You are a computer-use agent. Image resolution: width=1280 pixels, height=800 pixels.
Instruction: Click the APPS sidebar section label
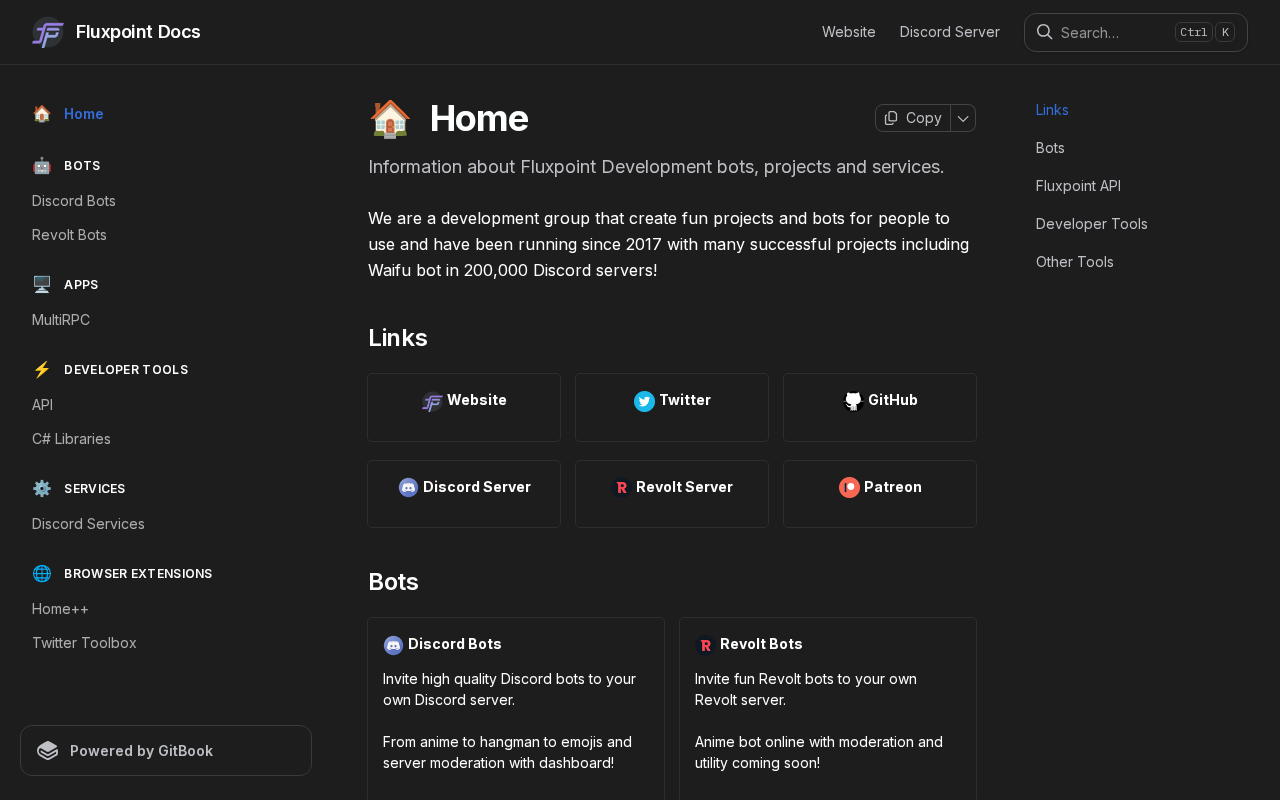click(81, 285)
